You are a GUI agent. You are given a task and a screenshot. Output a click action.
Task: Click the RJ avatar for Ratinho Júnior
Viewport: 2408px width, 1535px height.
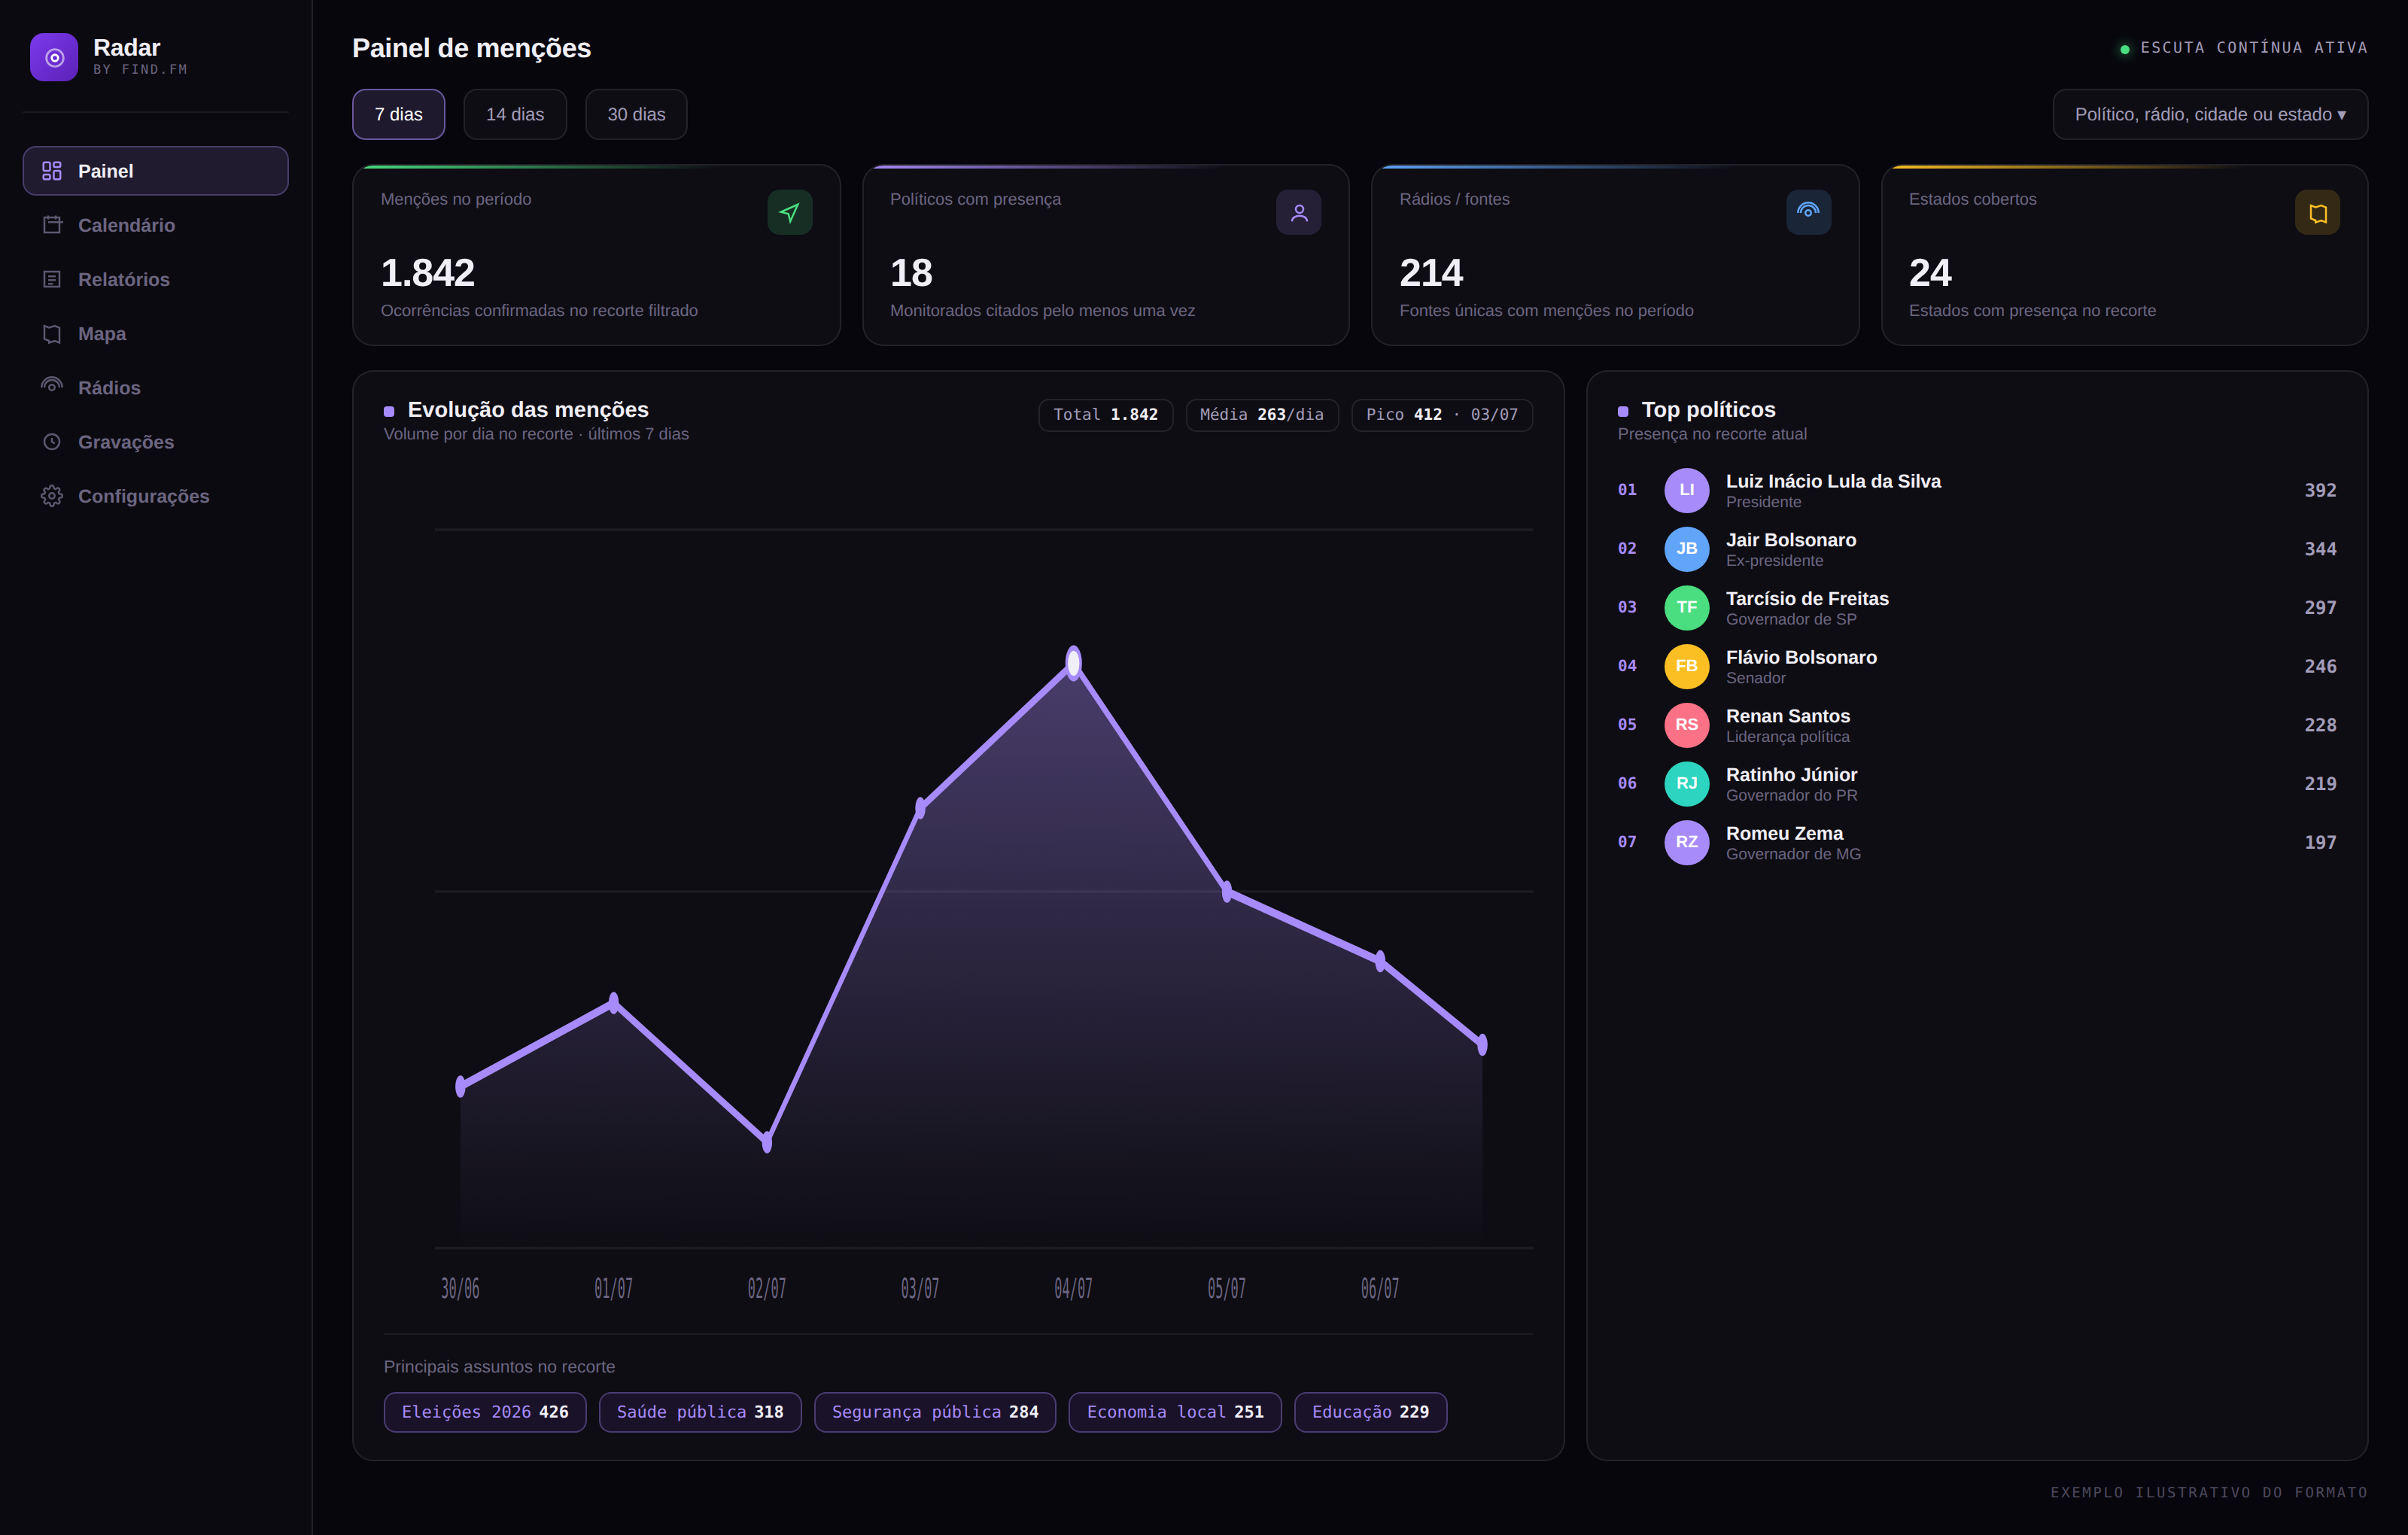tap(1686, 783)
